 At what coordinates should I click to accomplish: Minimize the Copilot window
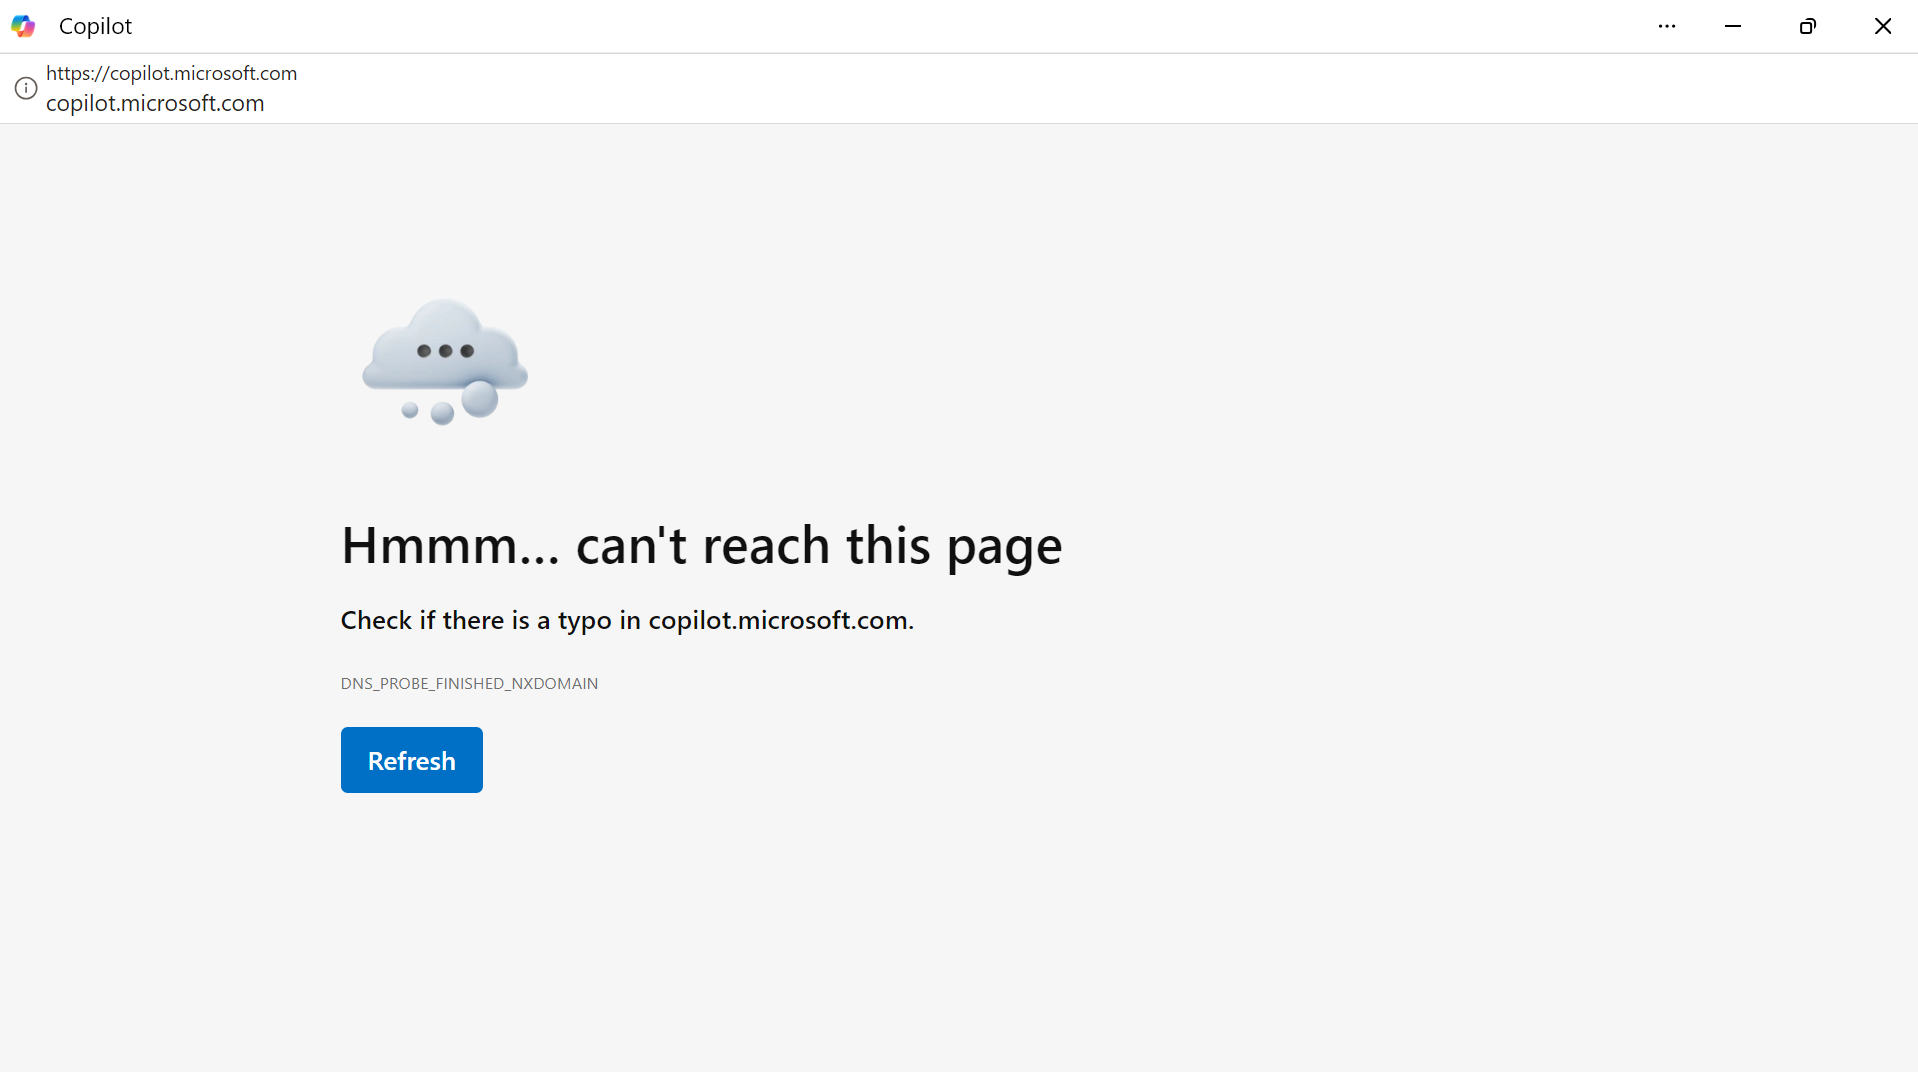1733,26
